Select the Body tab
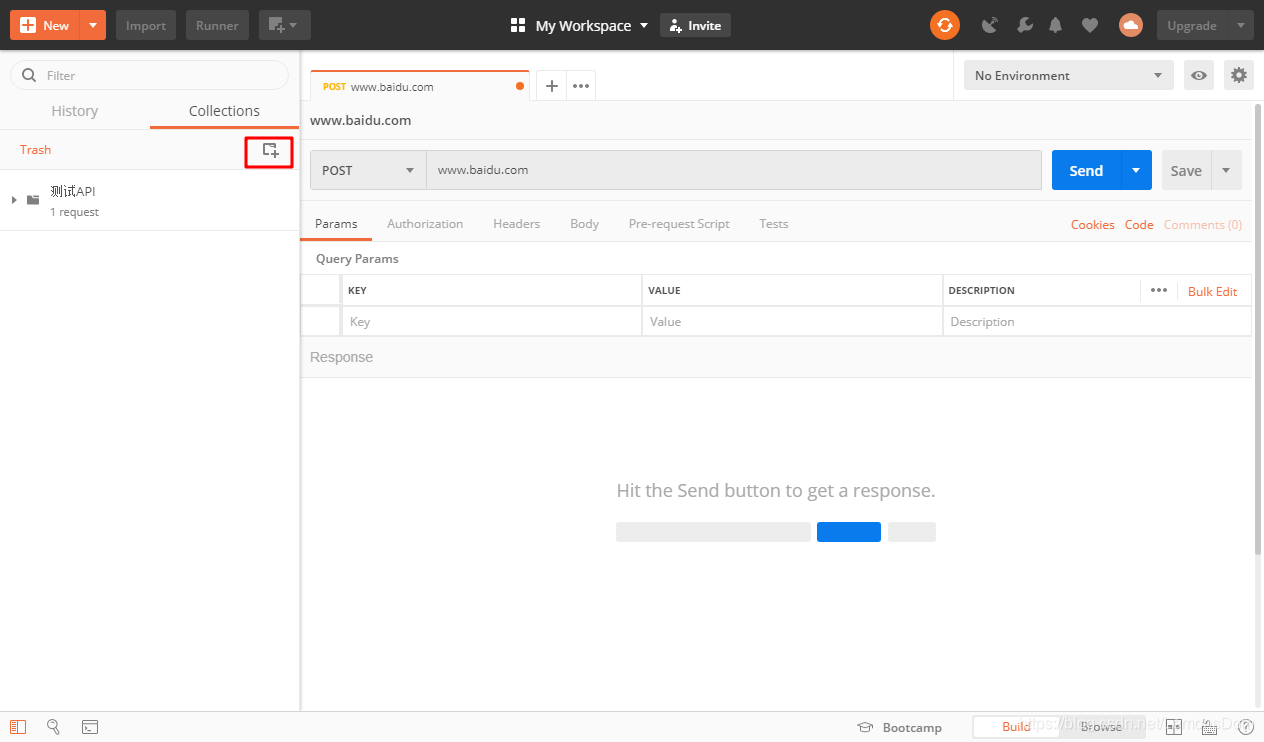1264x742 pixels. point(584,224)
